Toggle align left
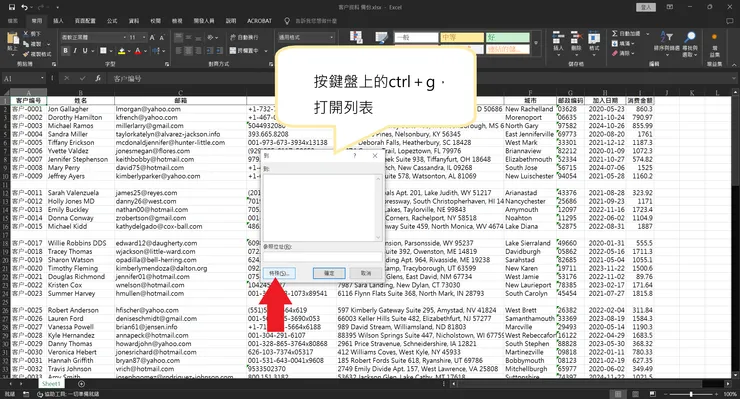The image size is (740, 399). coord(179,51)
